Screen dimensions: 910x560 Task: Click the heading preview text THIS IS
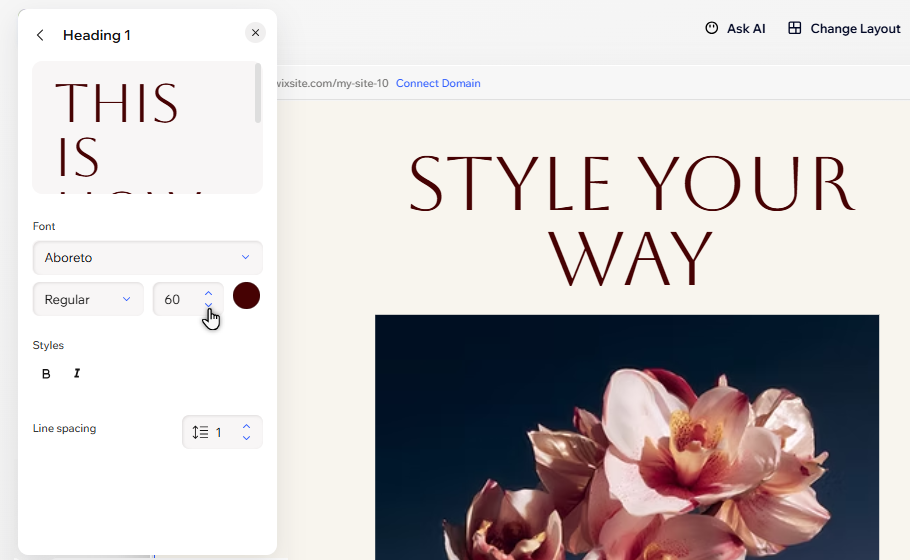pyautogui.click(x=116, y=129)
